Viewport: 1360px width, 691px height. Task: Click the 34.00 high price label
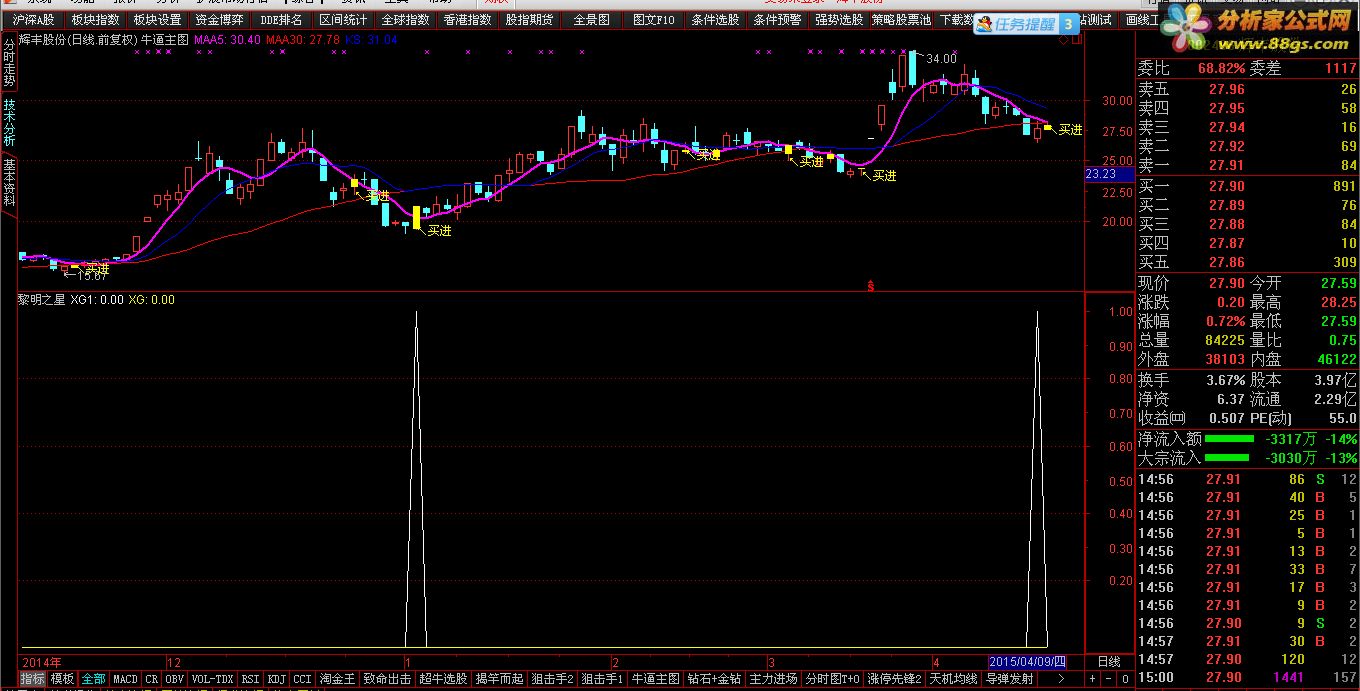941,59
